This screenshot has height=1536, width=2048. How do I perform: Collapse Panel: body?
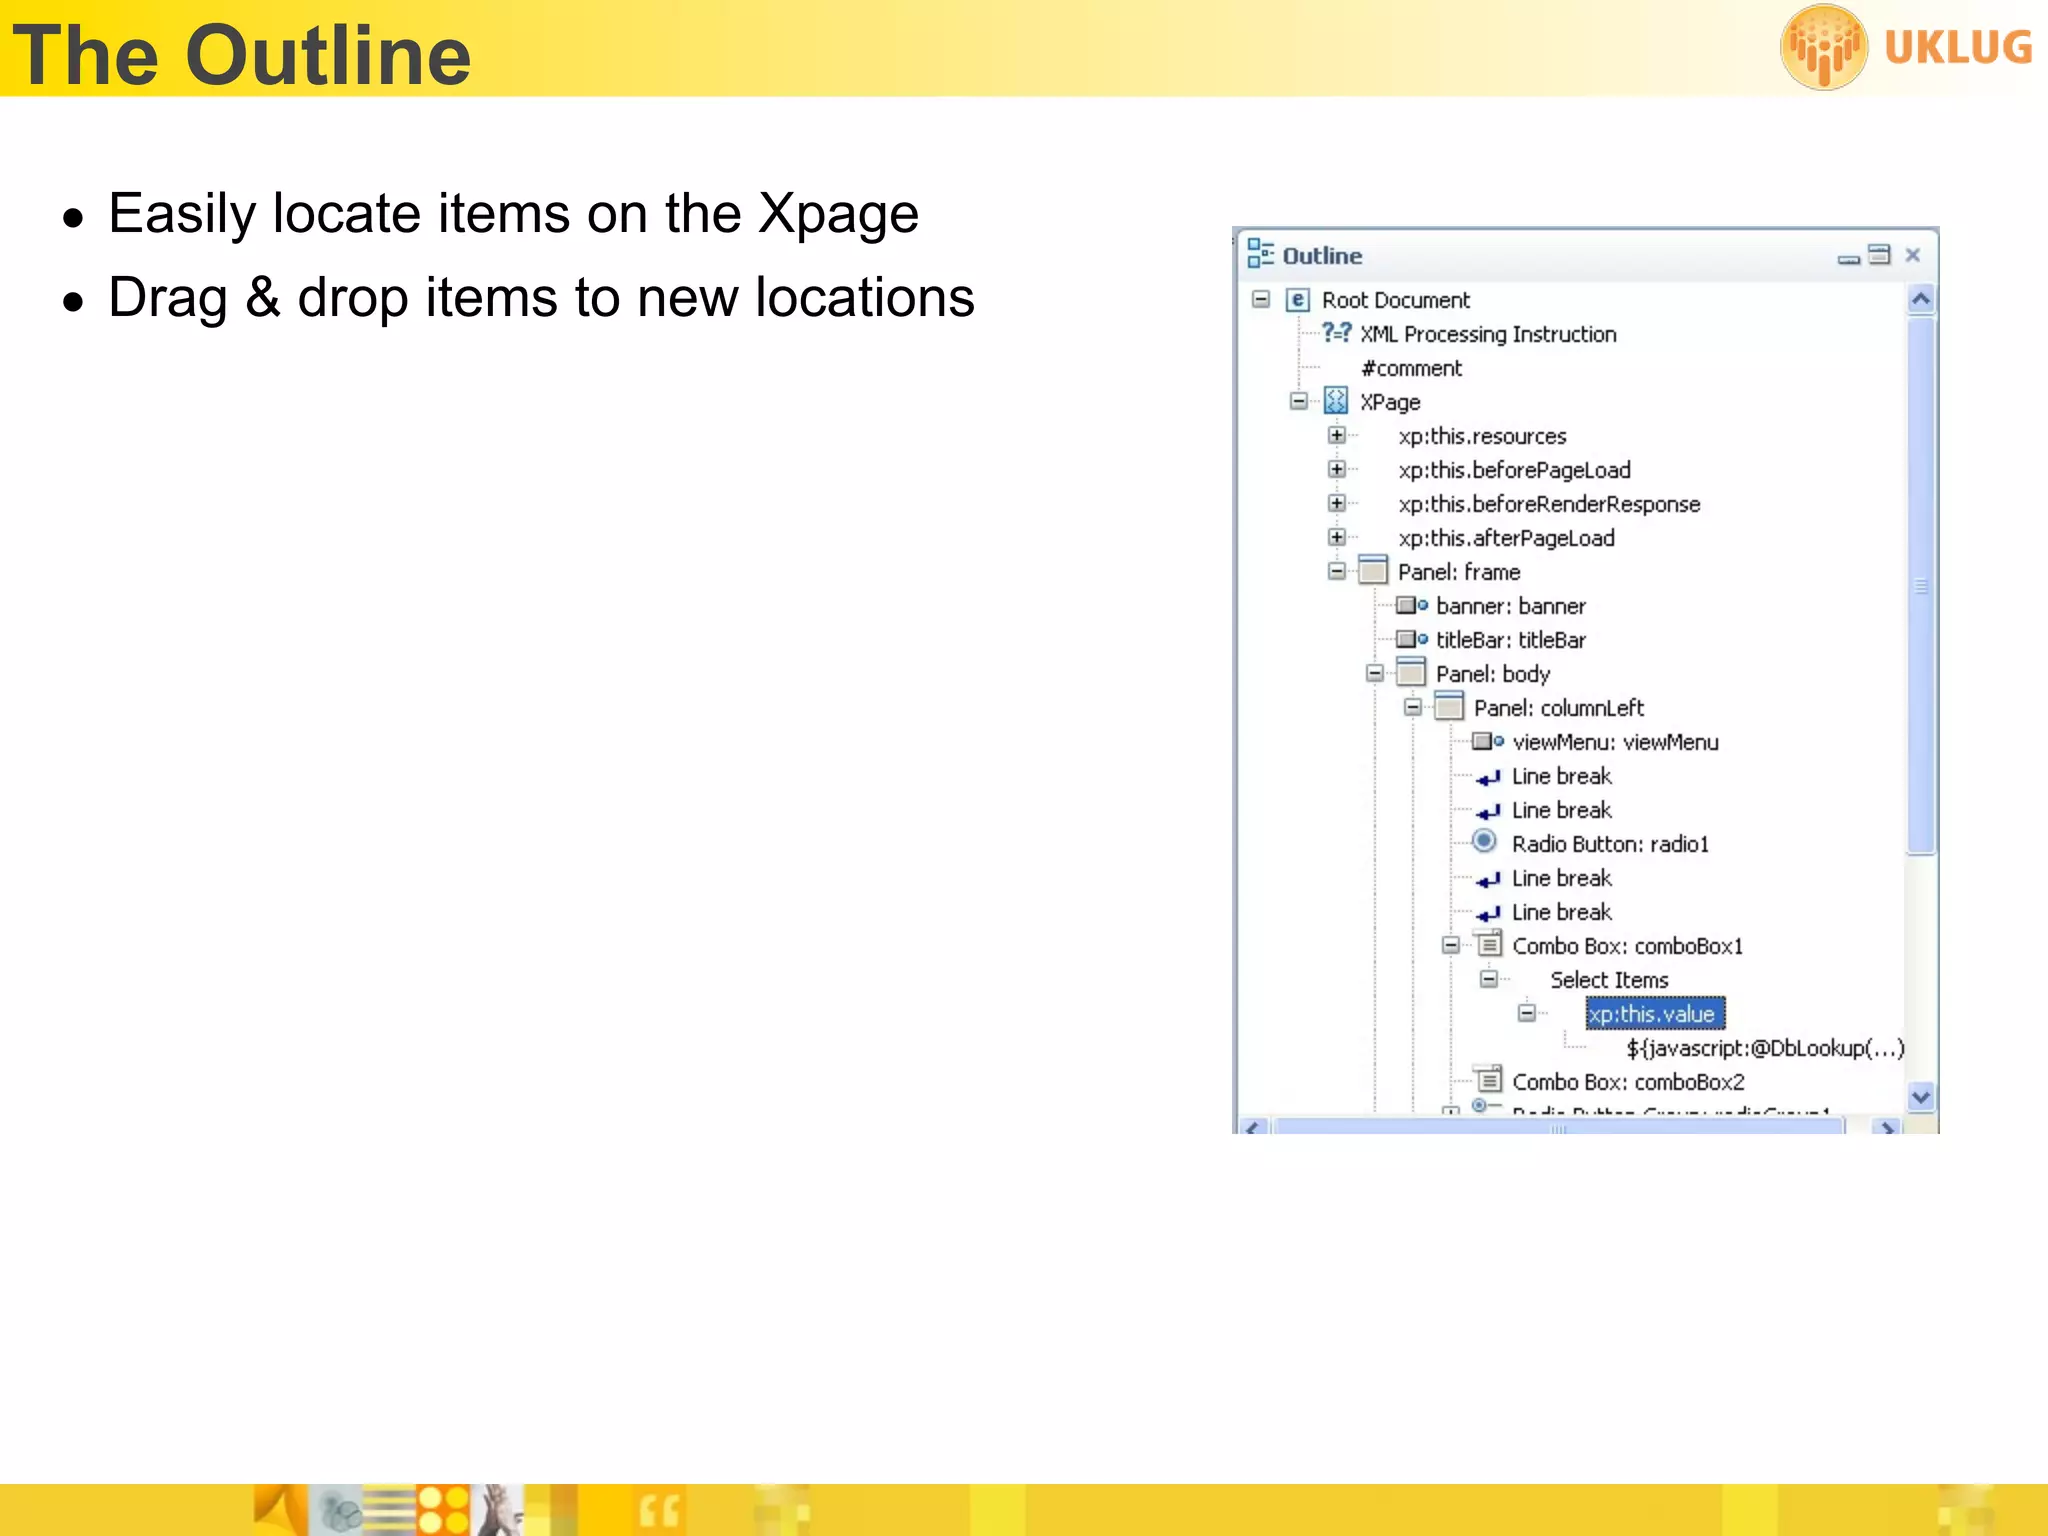coord(1375,673)
